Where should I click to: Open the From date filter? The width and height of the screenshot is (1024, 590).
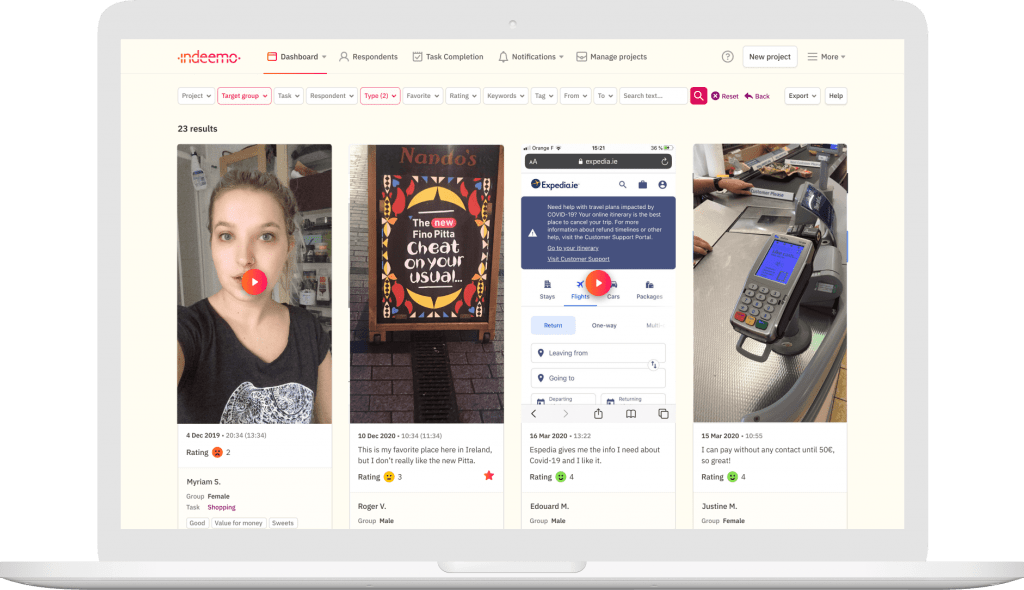(575, 96)
